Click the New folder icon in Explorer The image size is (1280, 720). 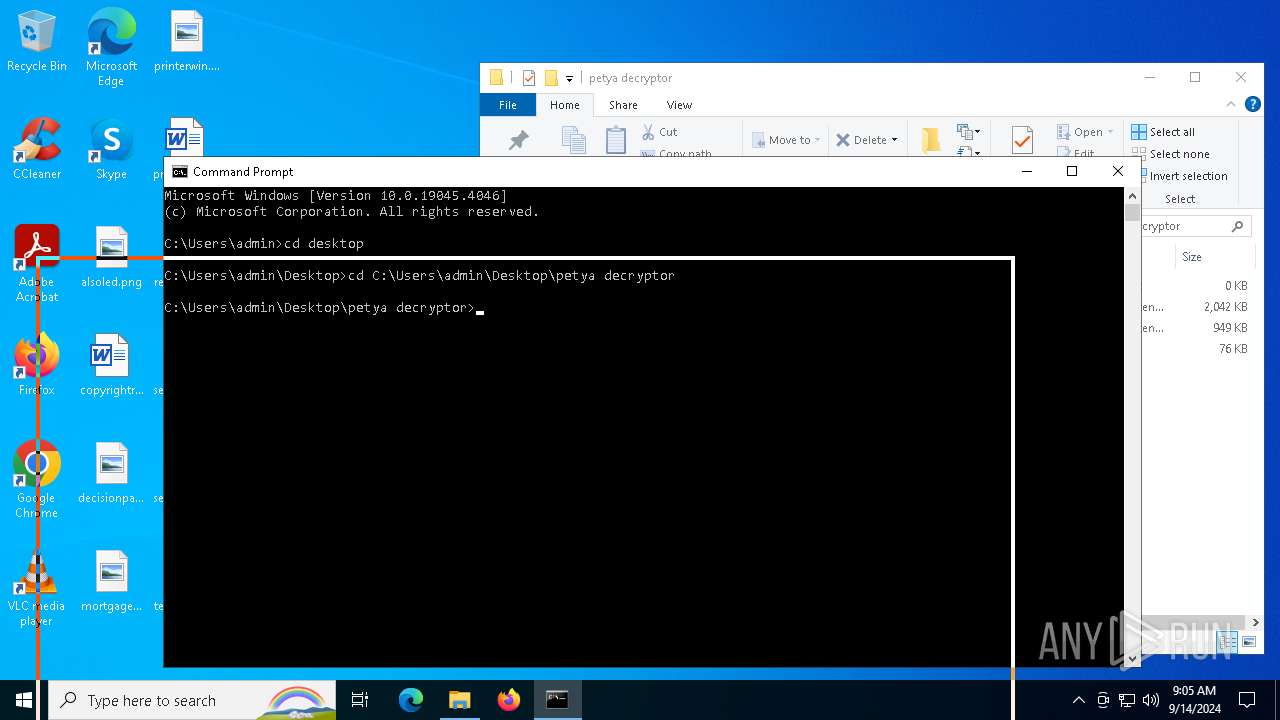pyautogui.click(x=930, y=140)
